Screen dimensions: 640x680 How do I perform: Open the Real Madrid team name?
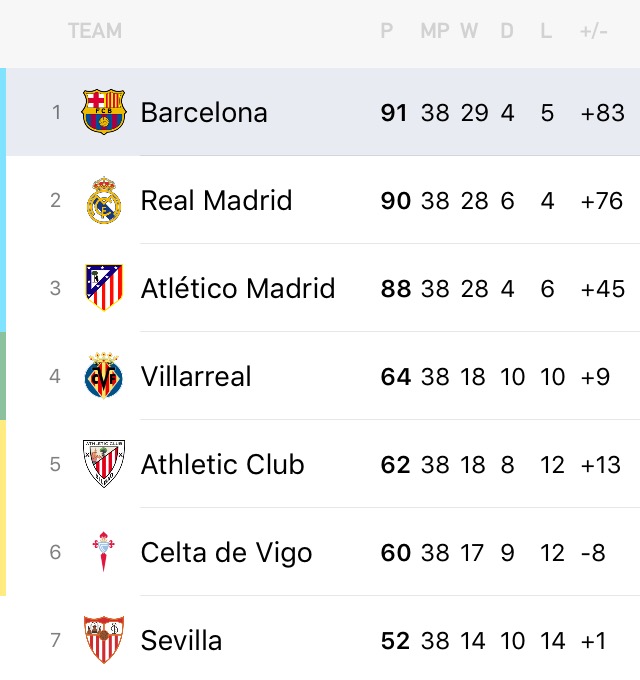[x=216, y=200]
